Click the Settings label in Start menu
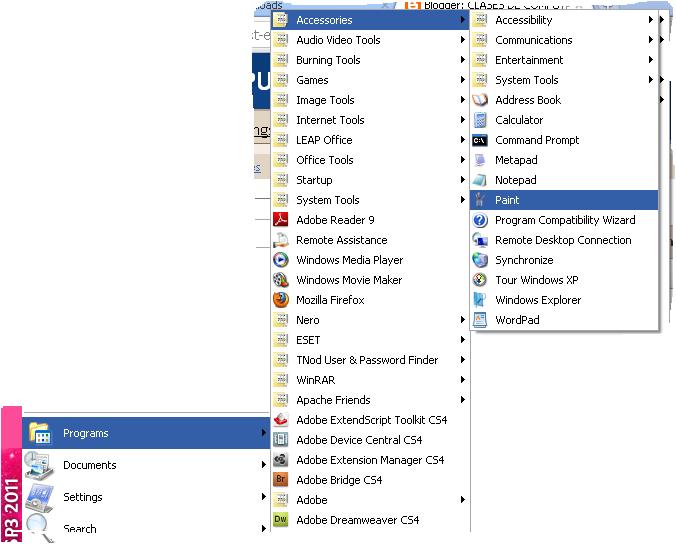 [83, 497]
